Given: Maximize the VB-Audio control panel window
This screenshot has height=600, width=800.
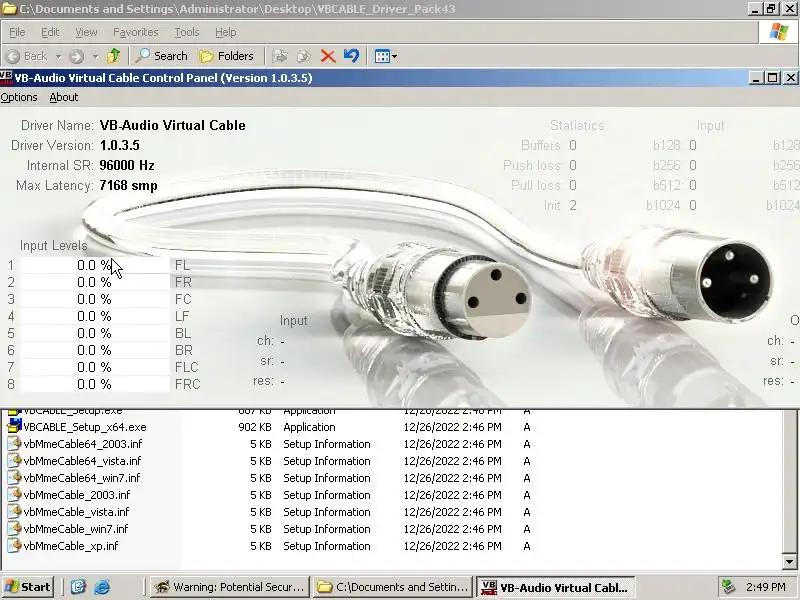Looking at the screenshot, I should [x=773, y=78].
